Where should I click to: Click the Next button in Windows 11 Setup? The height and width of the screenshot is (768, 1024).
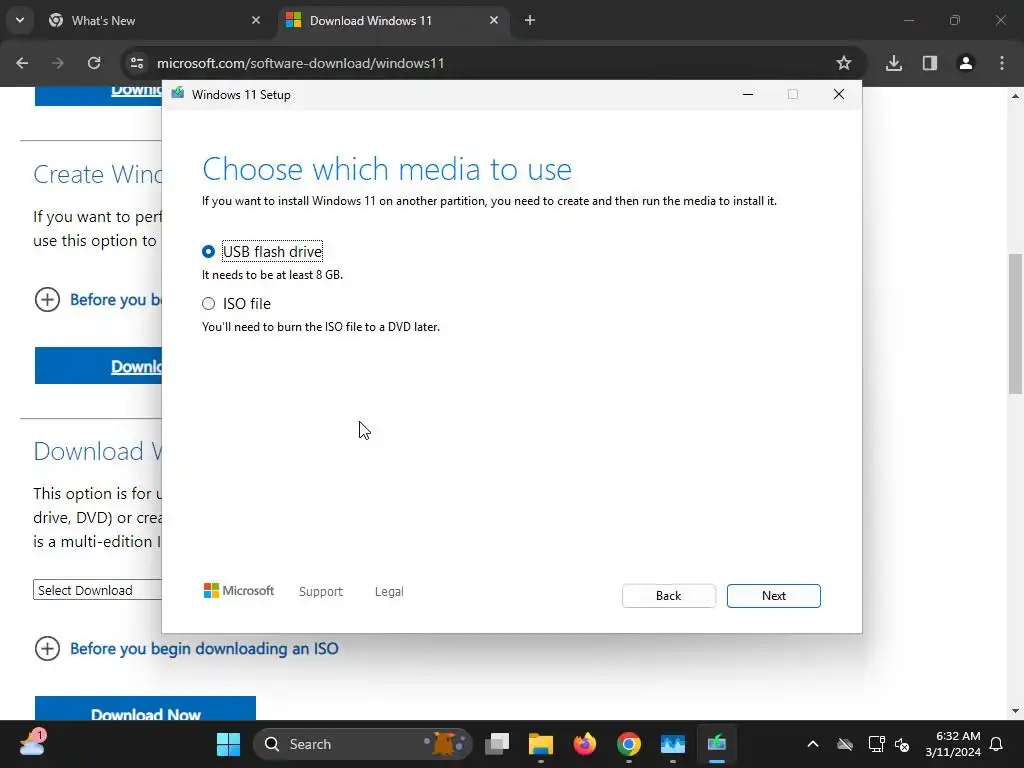[773, 596]
